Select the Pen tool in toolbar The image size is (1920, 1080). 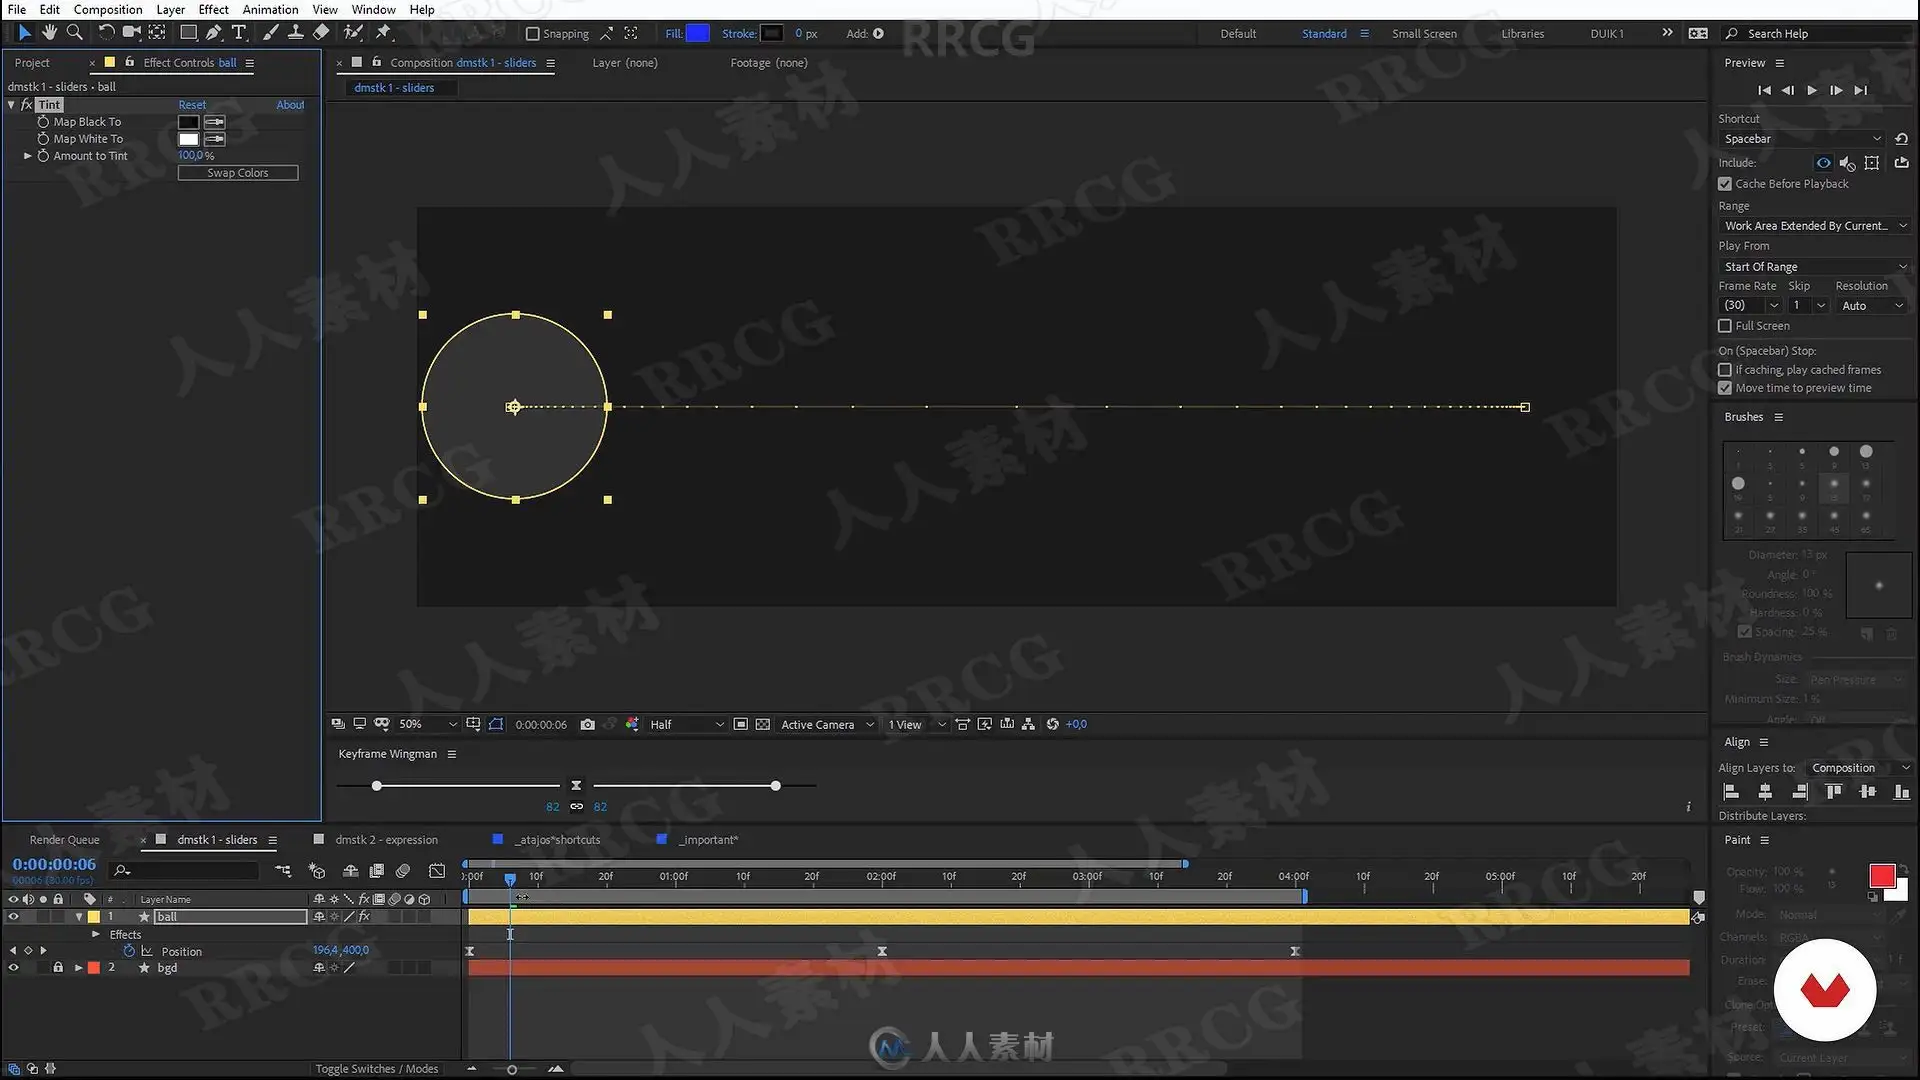tap(213, 33)
